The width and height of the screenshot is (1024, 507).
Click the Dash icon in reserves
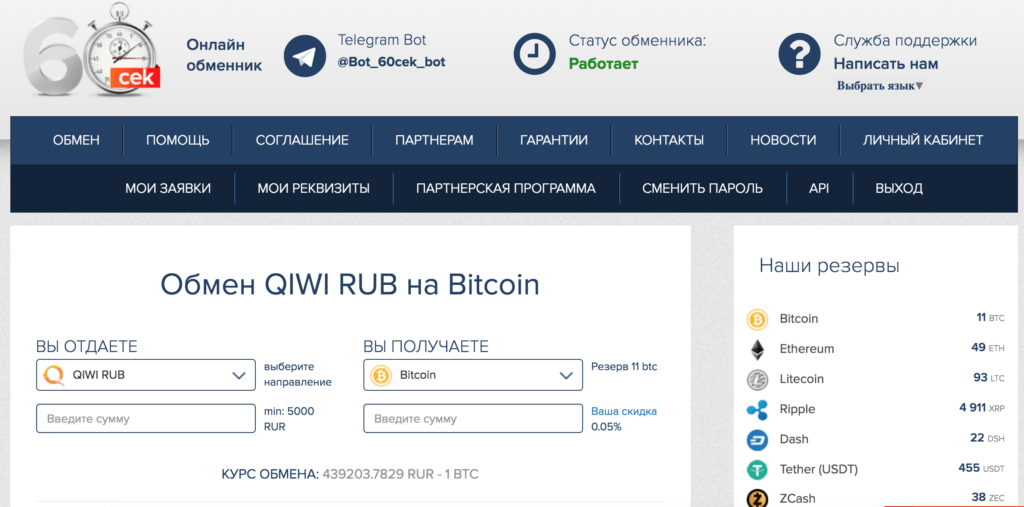[757, 439]
